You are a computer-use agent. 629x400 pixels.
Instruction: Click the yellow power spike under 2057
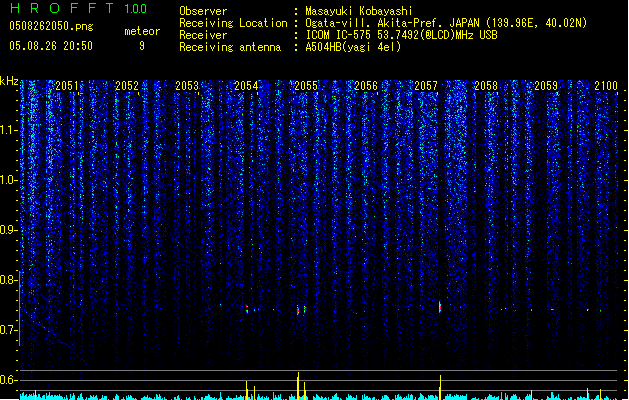tap(440, 387)
